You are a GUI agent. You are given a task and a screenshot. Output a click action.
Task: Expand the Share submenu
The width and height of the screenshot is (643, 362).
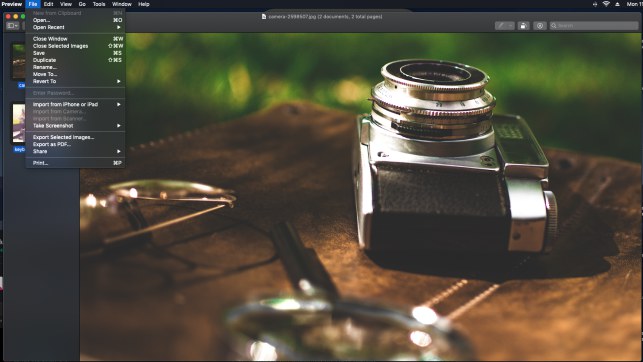click(75, 151)
